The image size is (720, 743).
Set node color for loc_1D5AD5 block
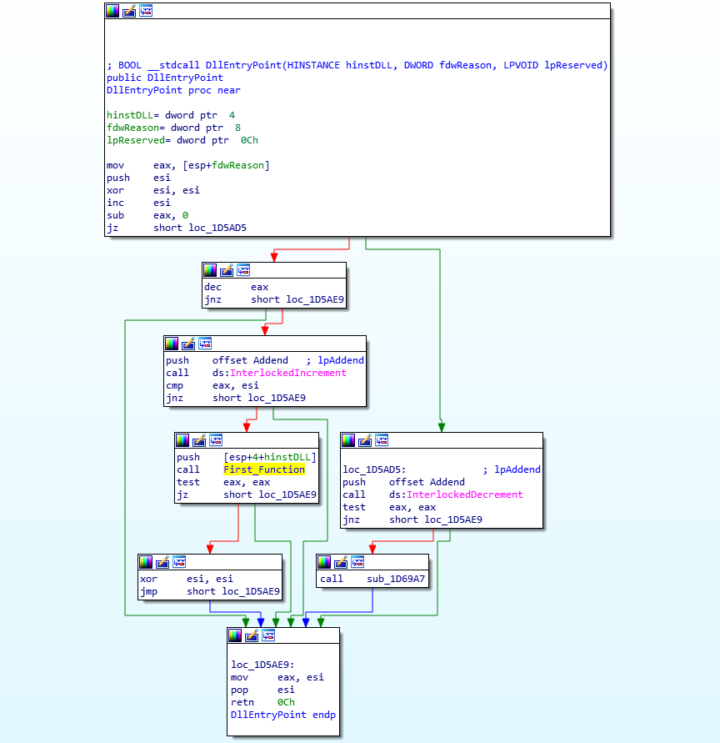(x=348, y=440)
